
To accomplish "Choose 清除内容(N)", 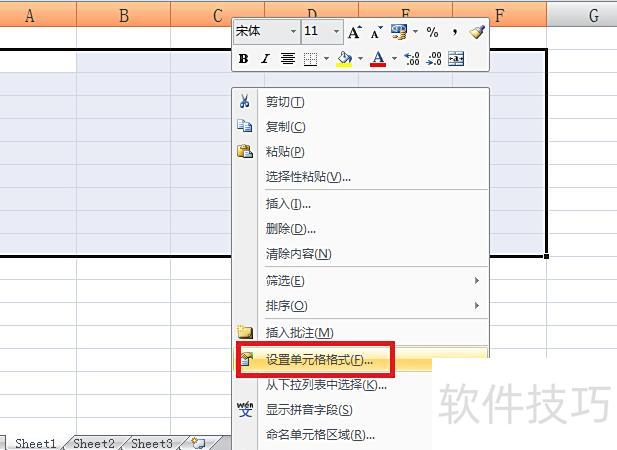I will pyautogui.click(x=361, y=254).
